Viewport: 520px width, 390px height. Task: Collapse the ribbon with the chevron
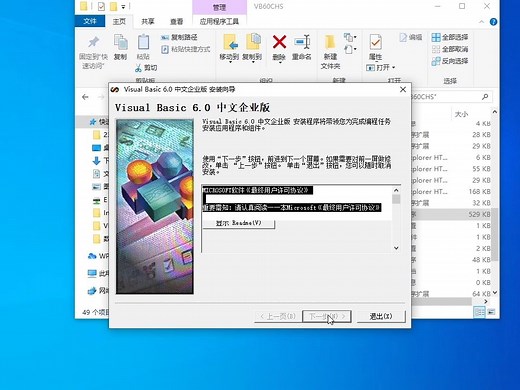[482, 22]
